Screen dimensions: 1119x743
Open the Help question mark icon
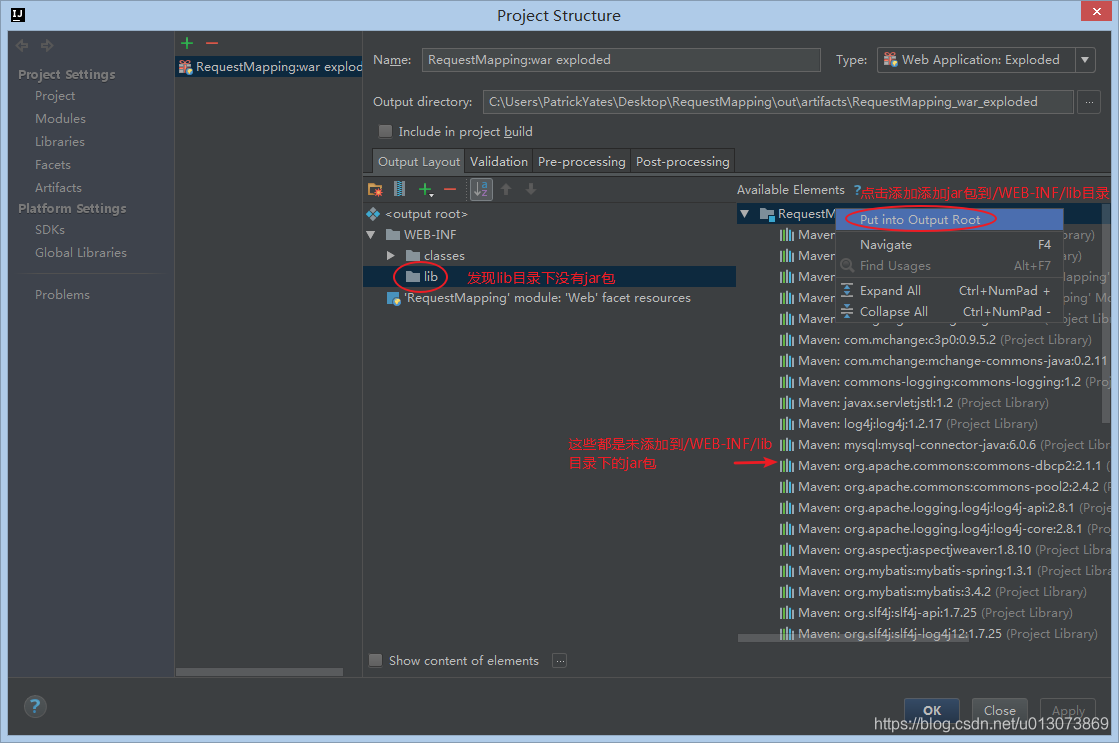point(34,706)
